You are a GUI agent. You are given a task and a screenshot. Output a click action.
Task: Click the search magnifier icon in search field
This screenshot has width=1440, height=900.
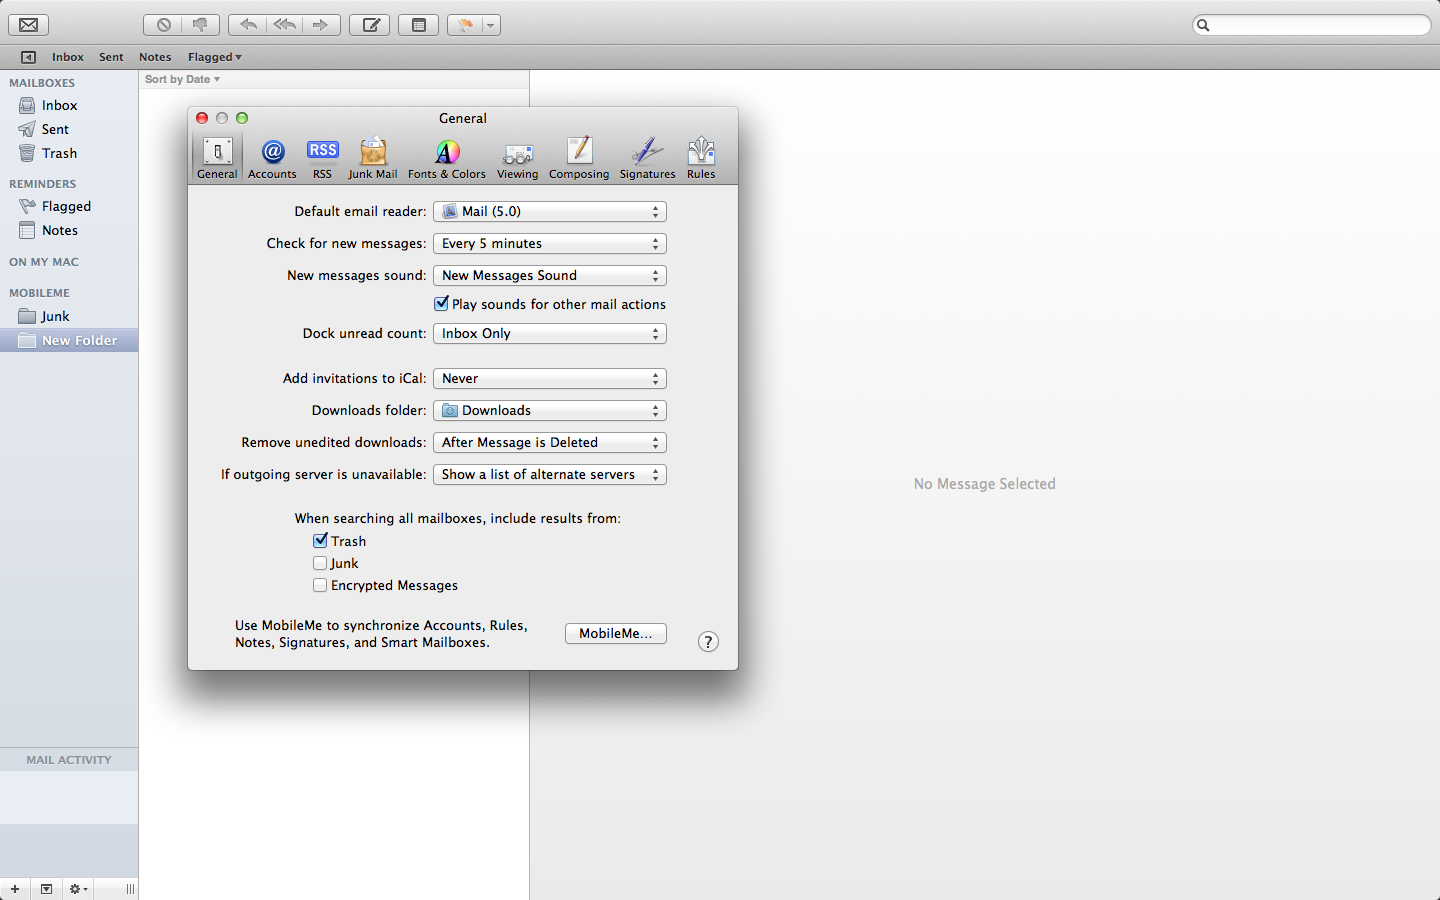(x=1204, y=25)
